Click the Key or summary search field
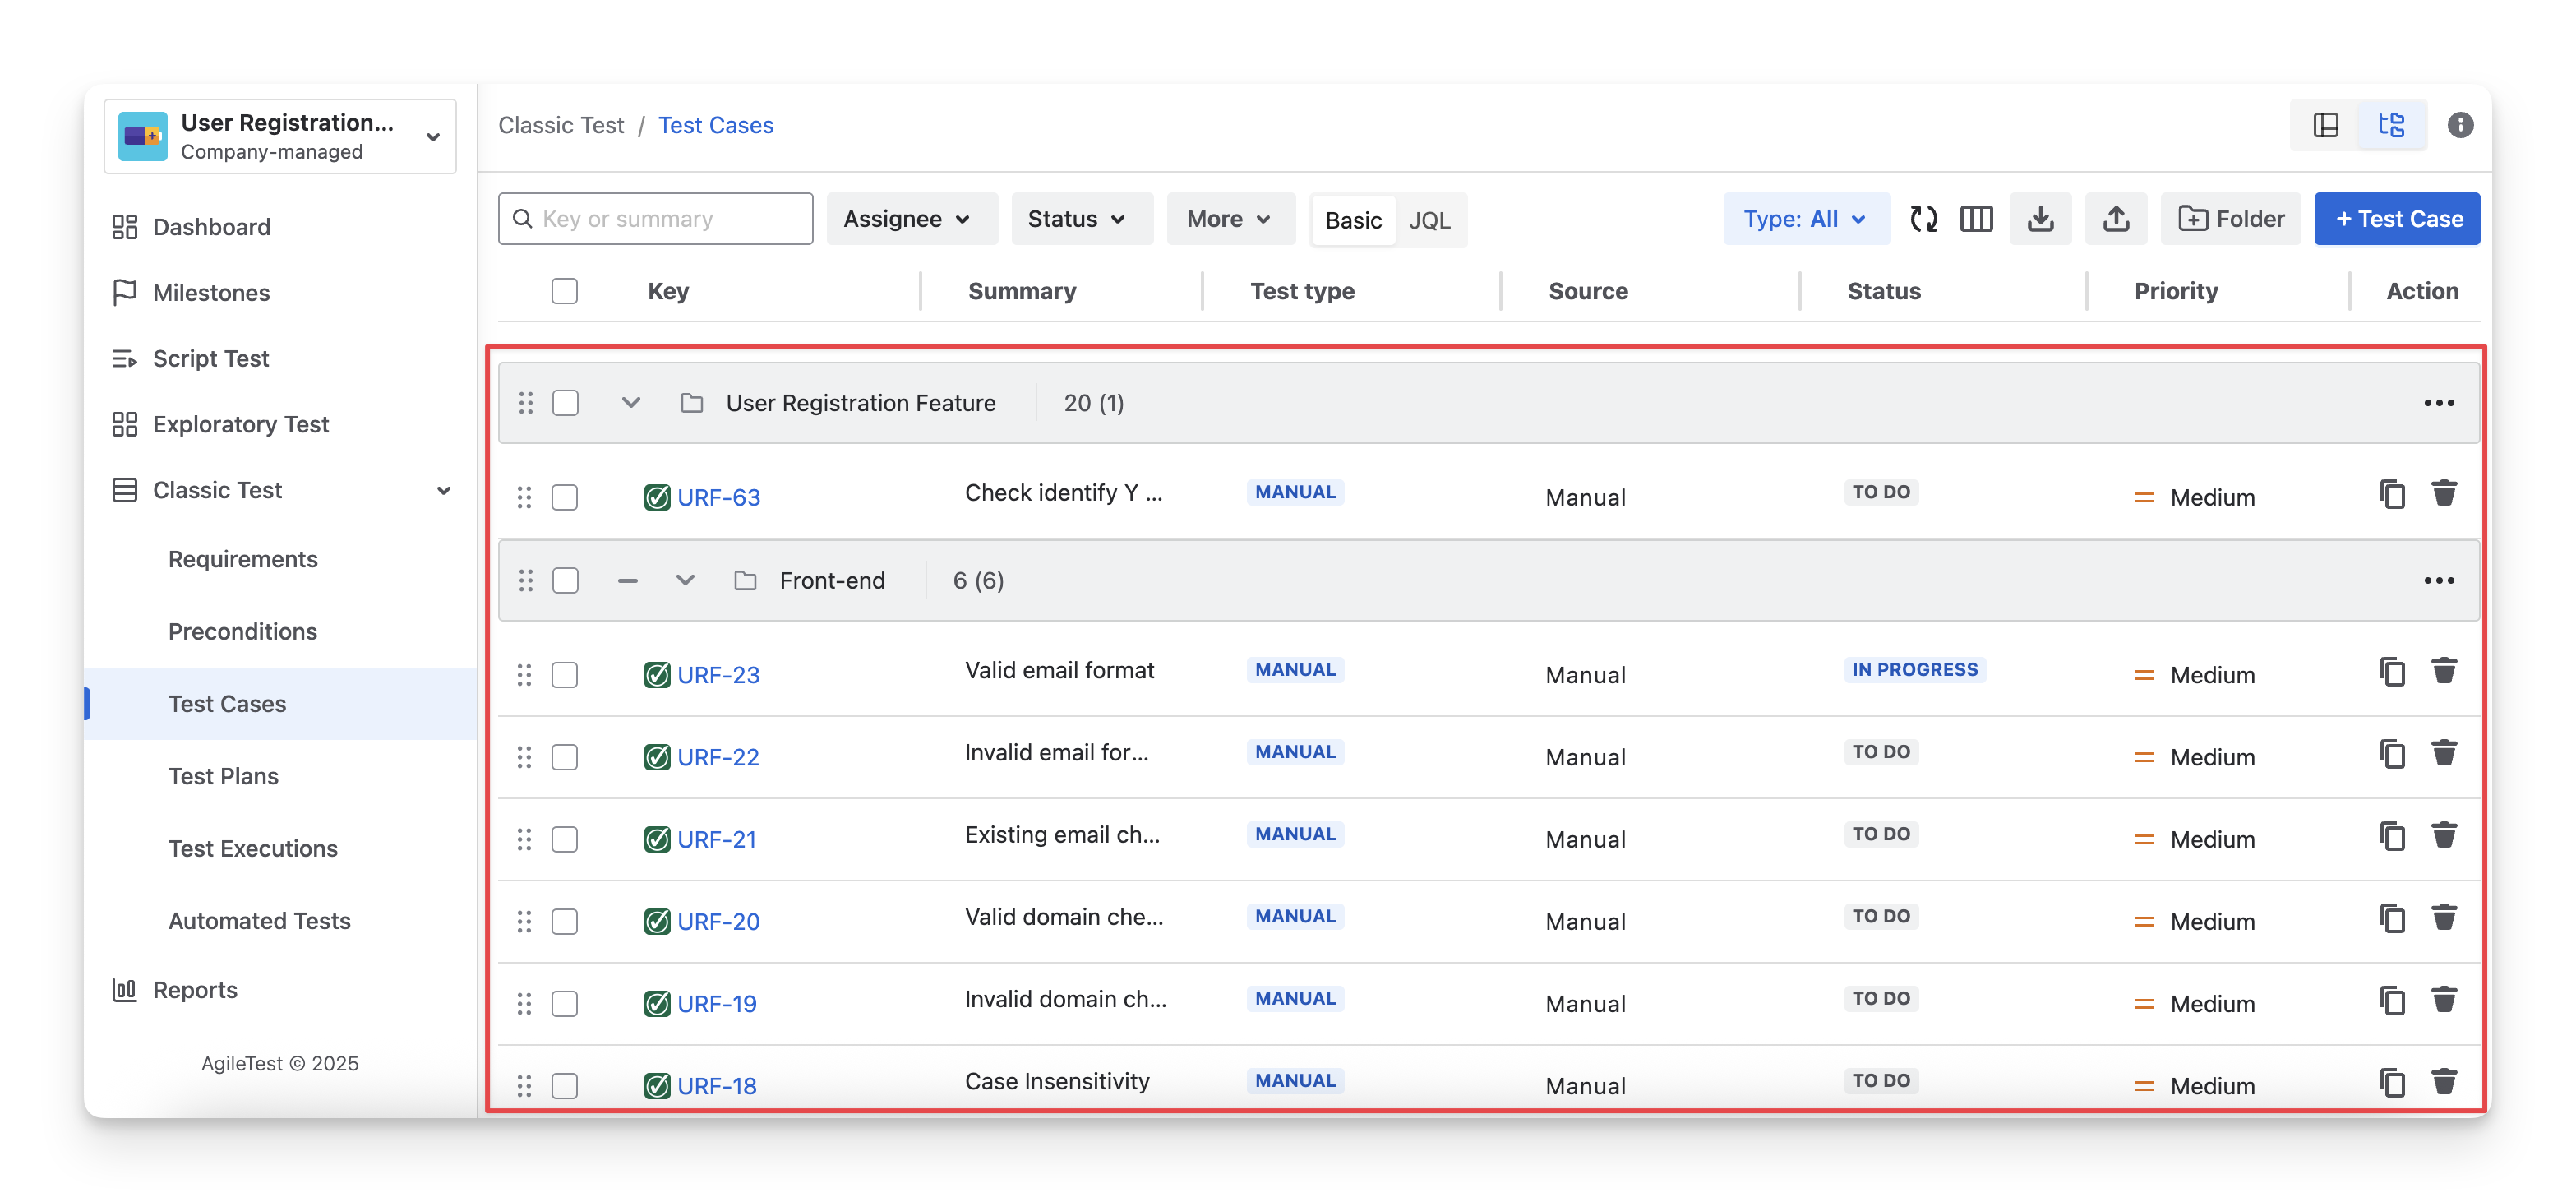Screen dimensions: 2576x1202 tap(665, 219)
